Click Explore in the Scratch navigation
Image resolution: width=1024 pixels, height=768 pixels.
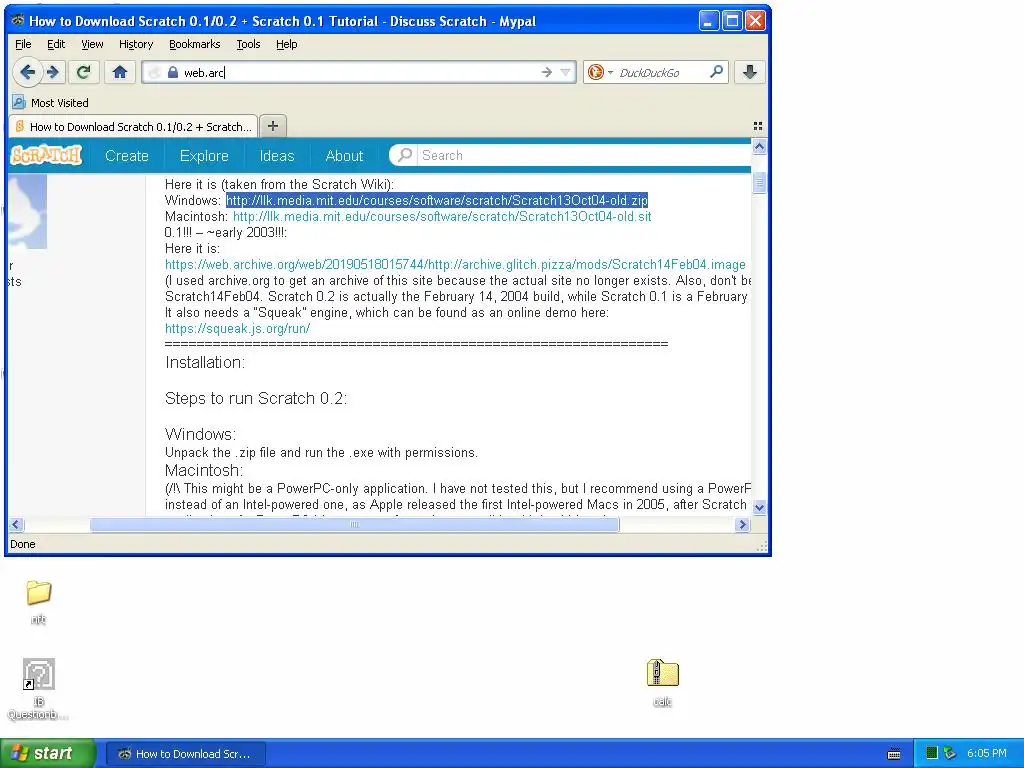coord(204,155)
